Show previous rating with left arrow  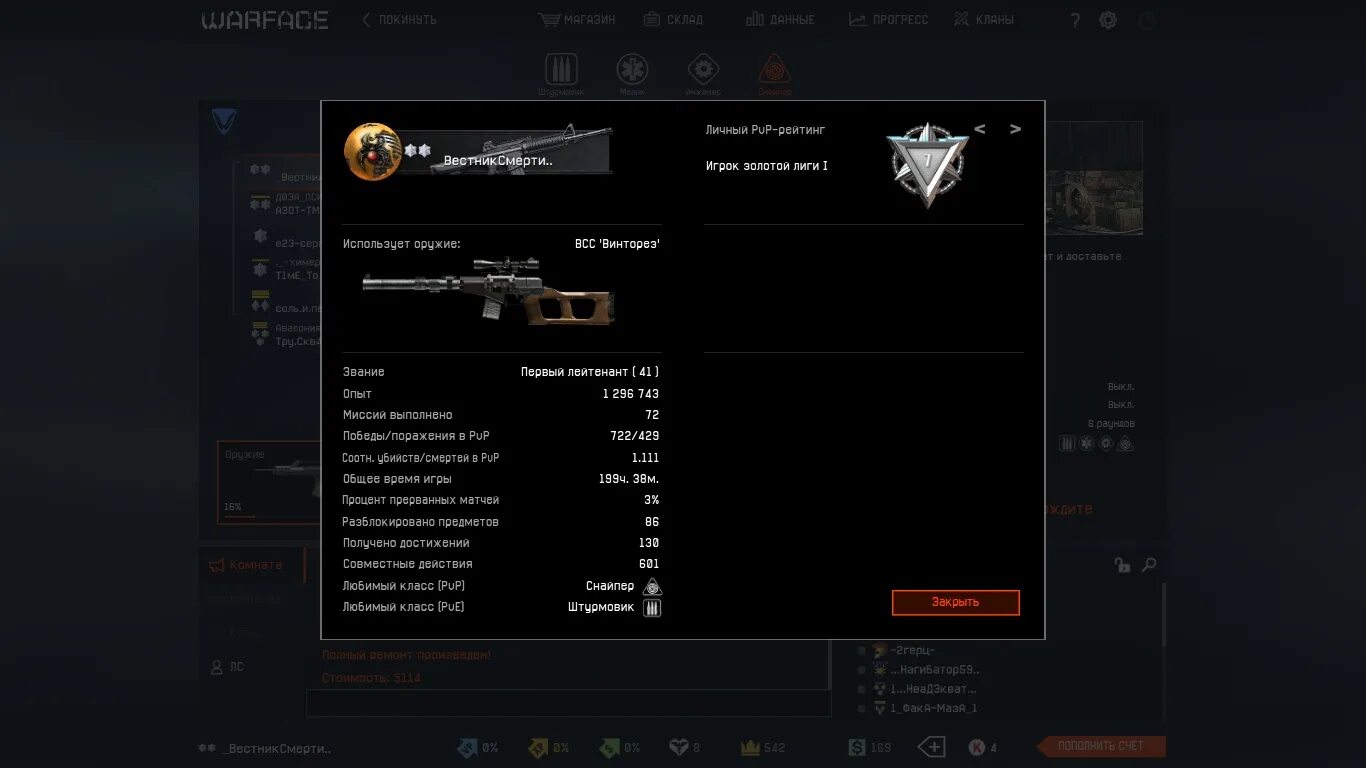[x=980, y=129]
